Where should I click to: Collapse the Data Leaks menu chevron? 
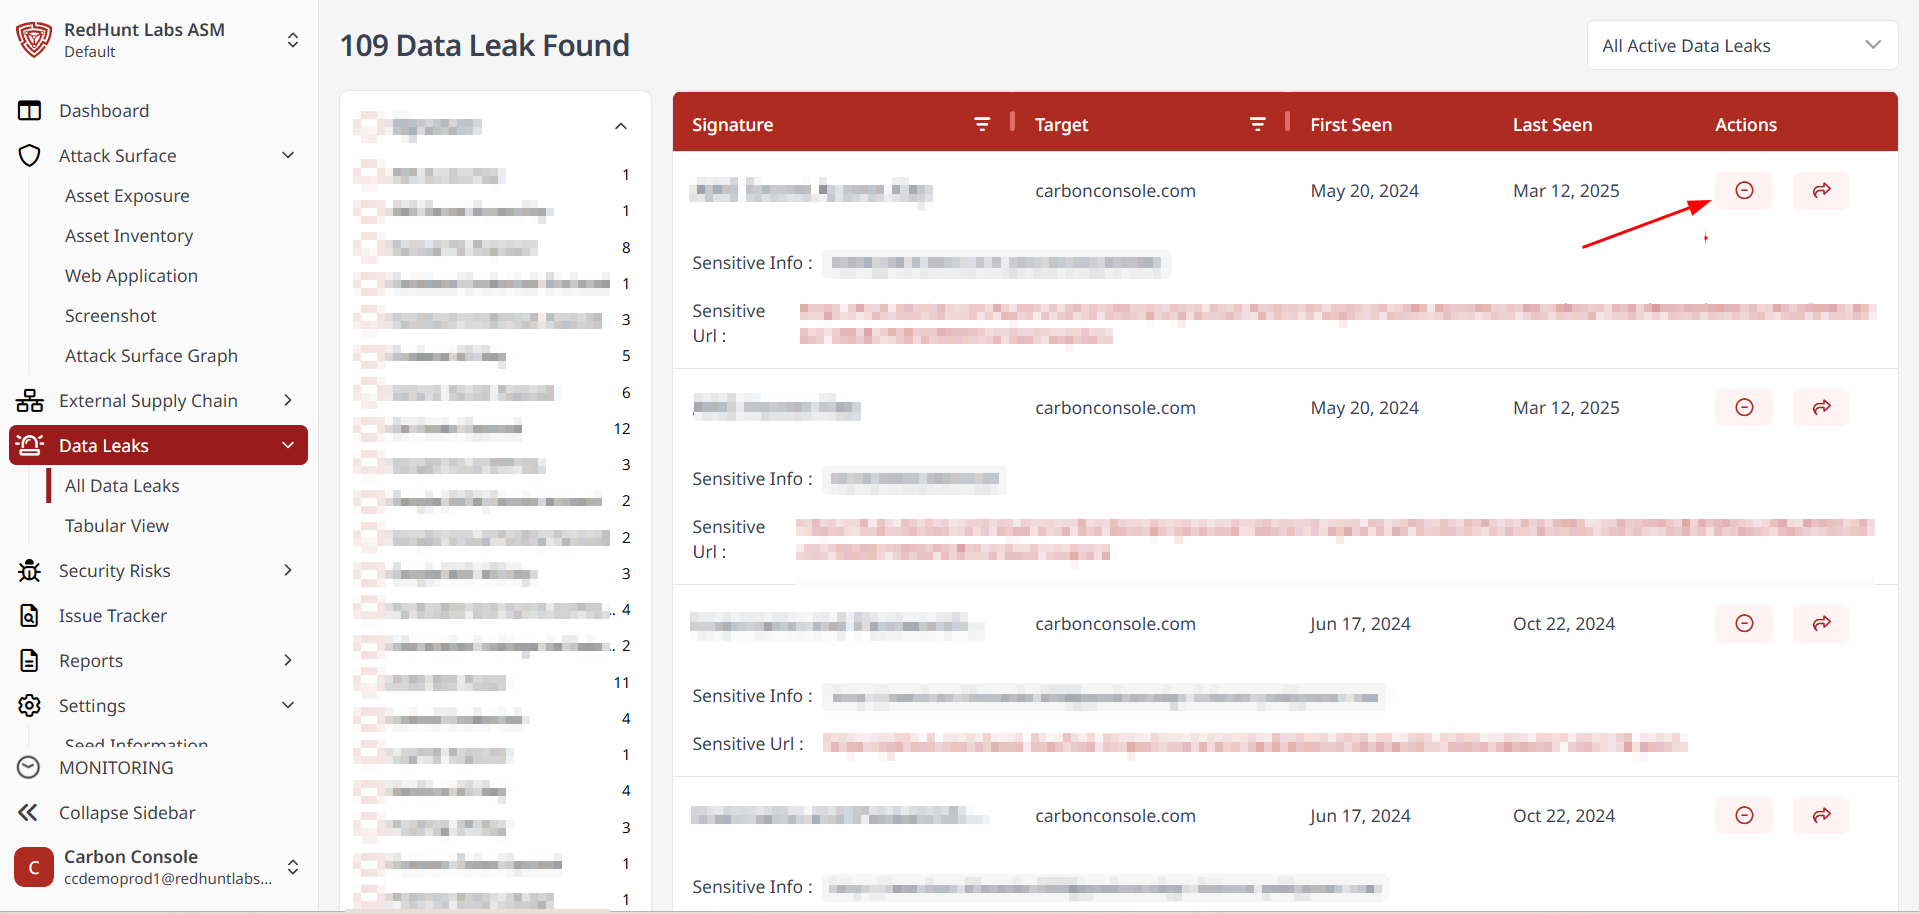point(288,445)
